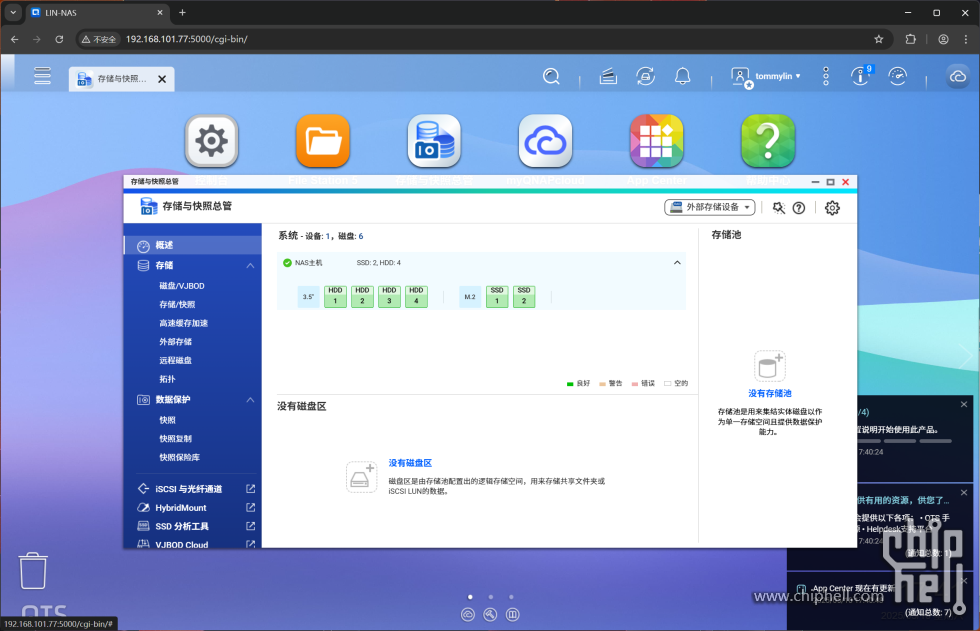Screen dimensions: 980x631
Task: Open Storage & Snapshots desktop icon
Action: (x=434, y=141)
